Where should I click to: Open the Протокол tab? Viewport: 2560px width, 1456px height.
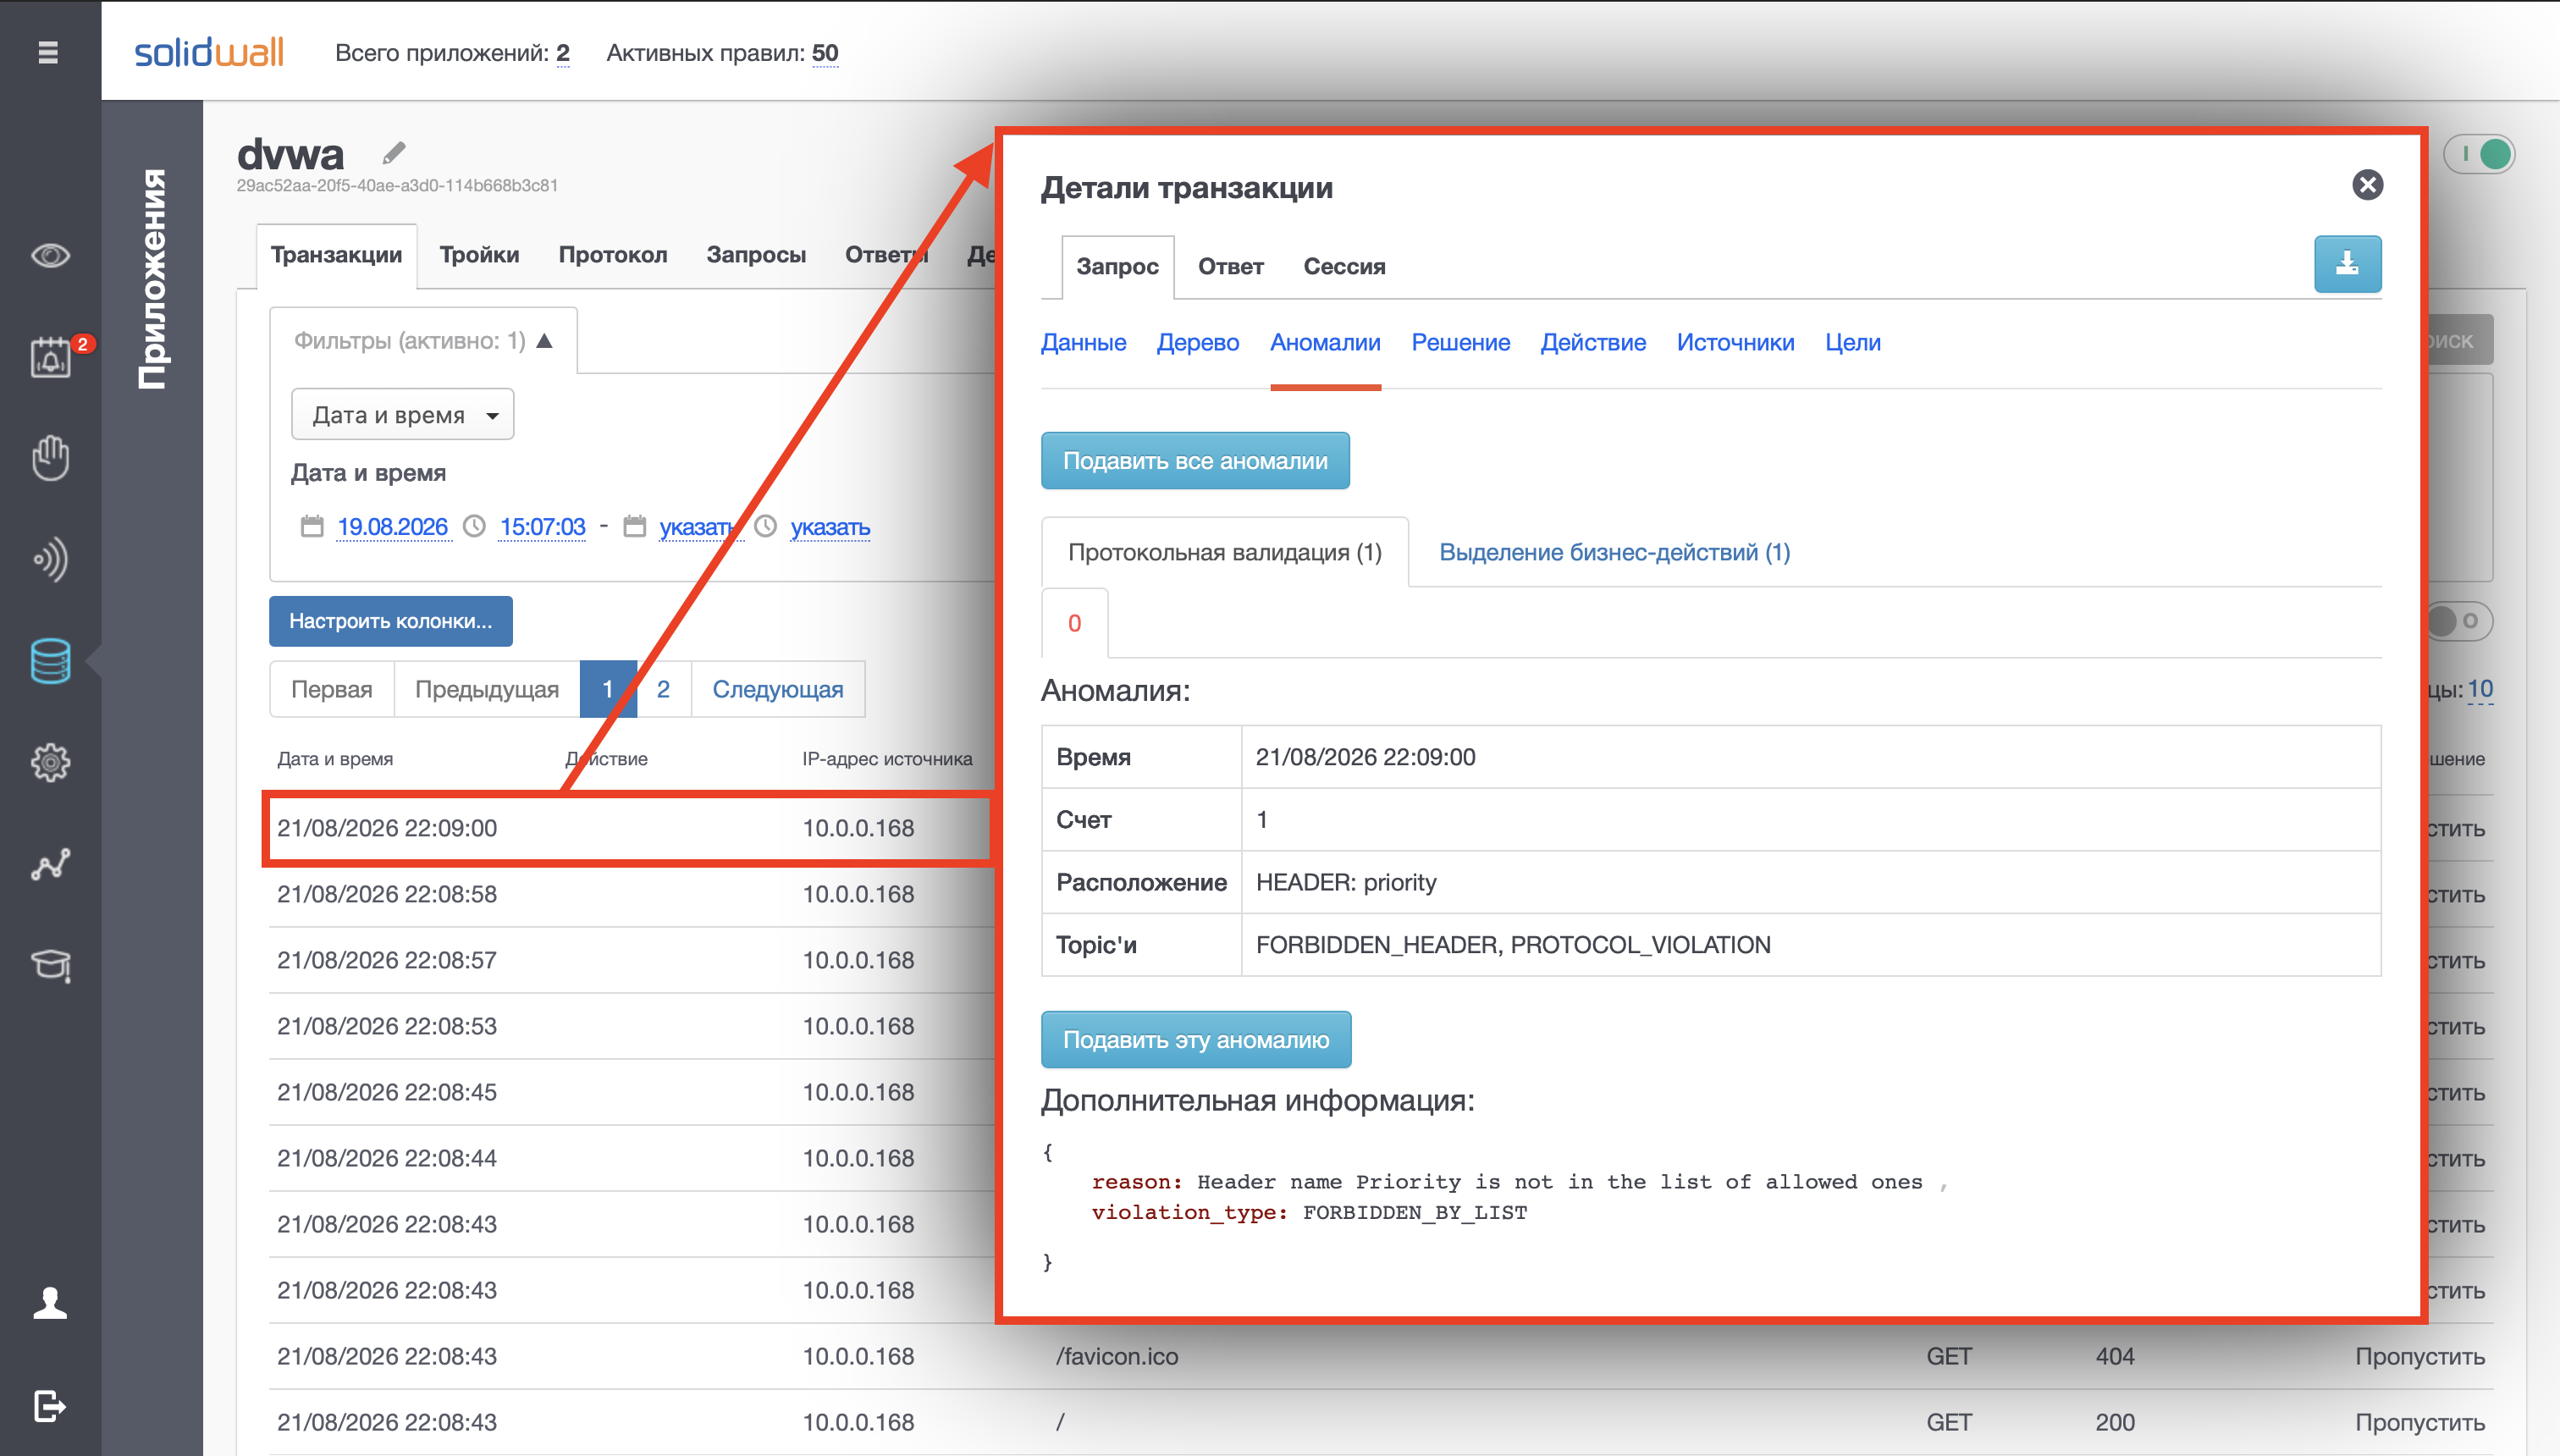point(612,255)
